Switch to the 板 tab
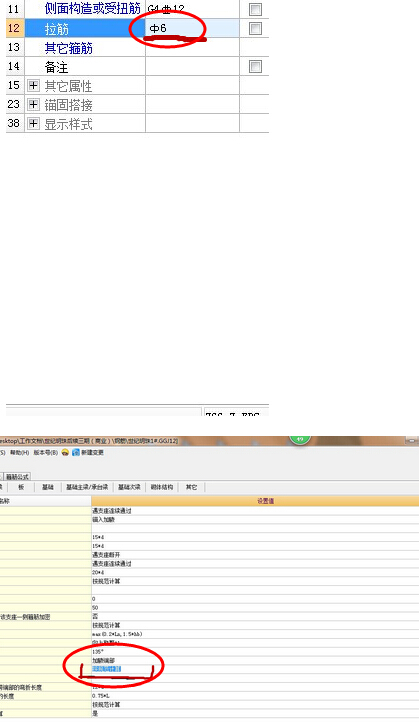This screenshot has width=419, height=722. click(21, 487)
